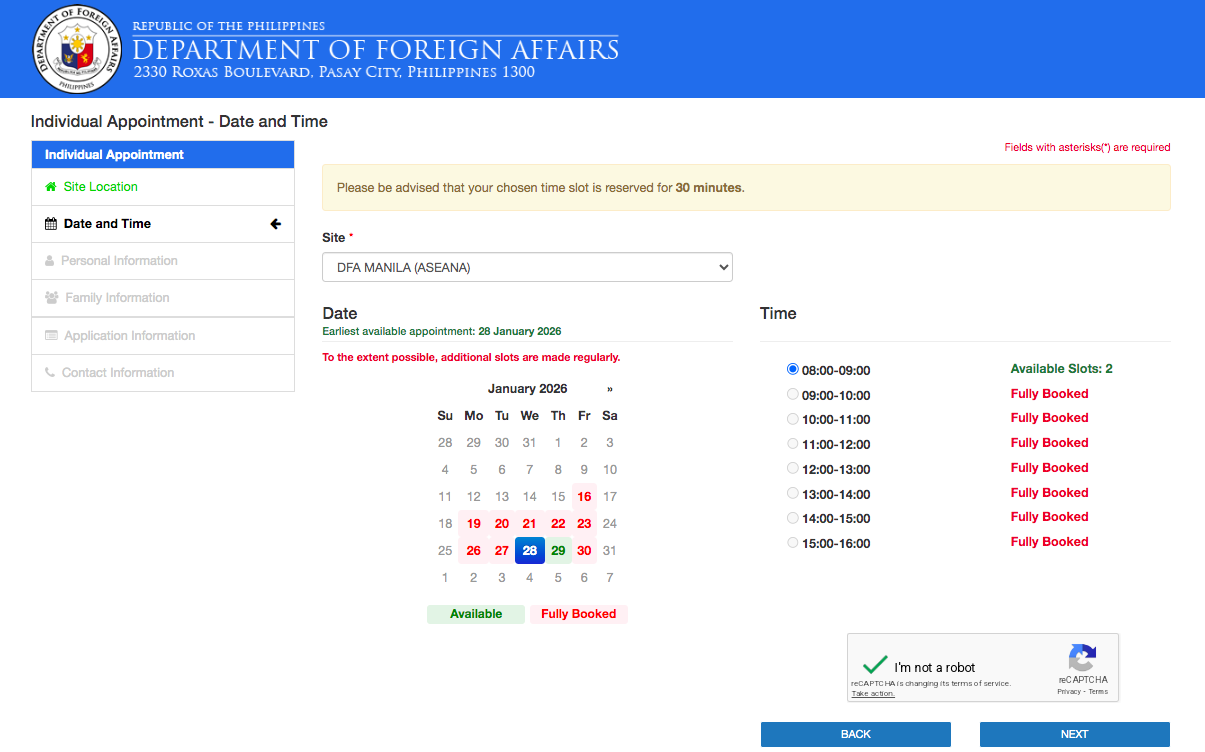Image resolution: width=1205 pixels, height=752 pixels.
Task: Select the 08:00-09:00 time slot
Action: [791, 368]
